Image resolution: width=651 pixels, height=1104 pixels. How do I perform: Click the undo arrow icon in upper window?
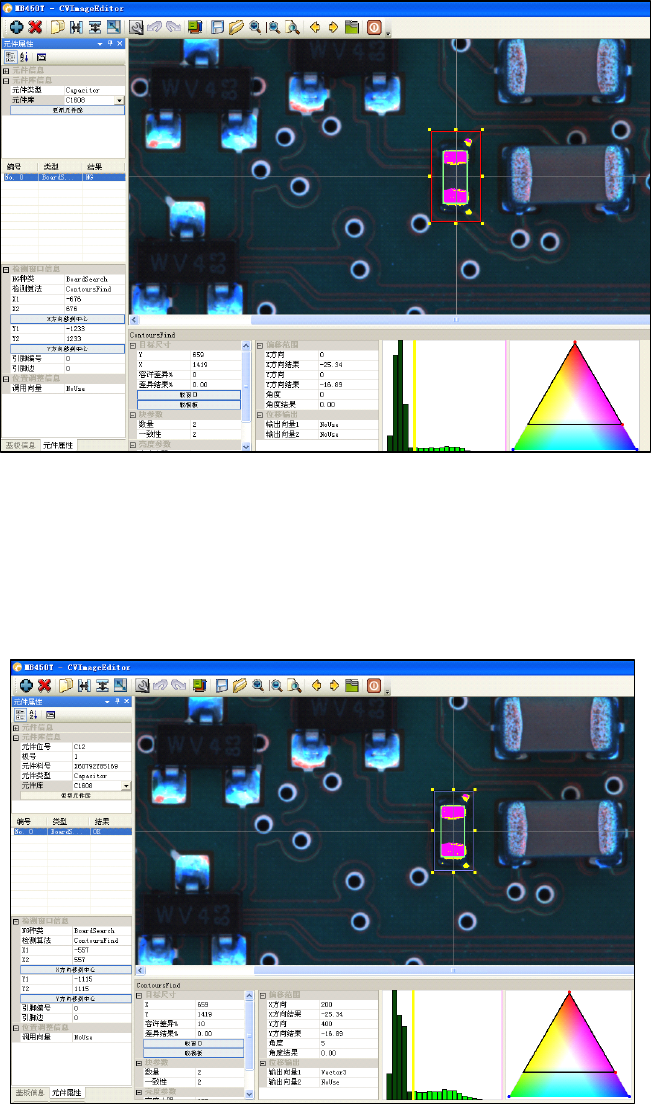(155, 27)
